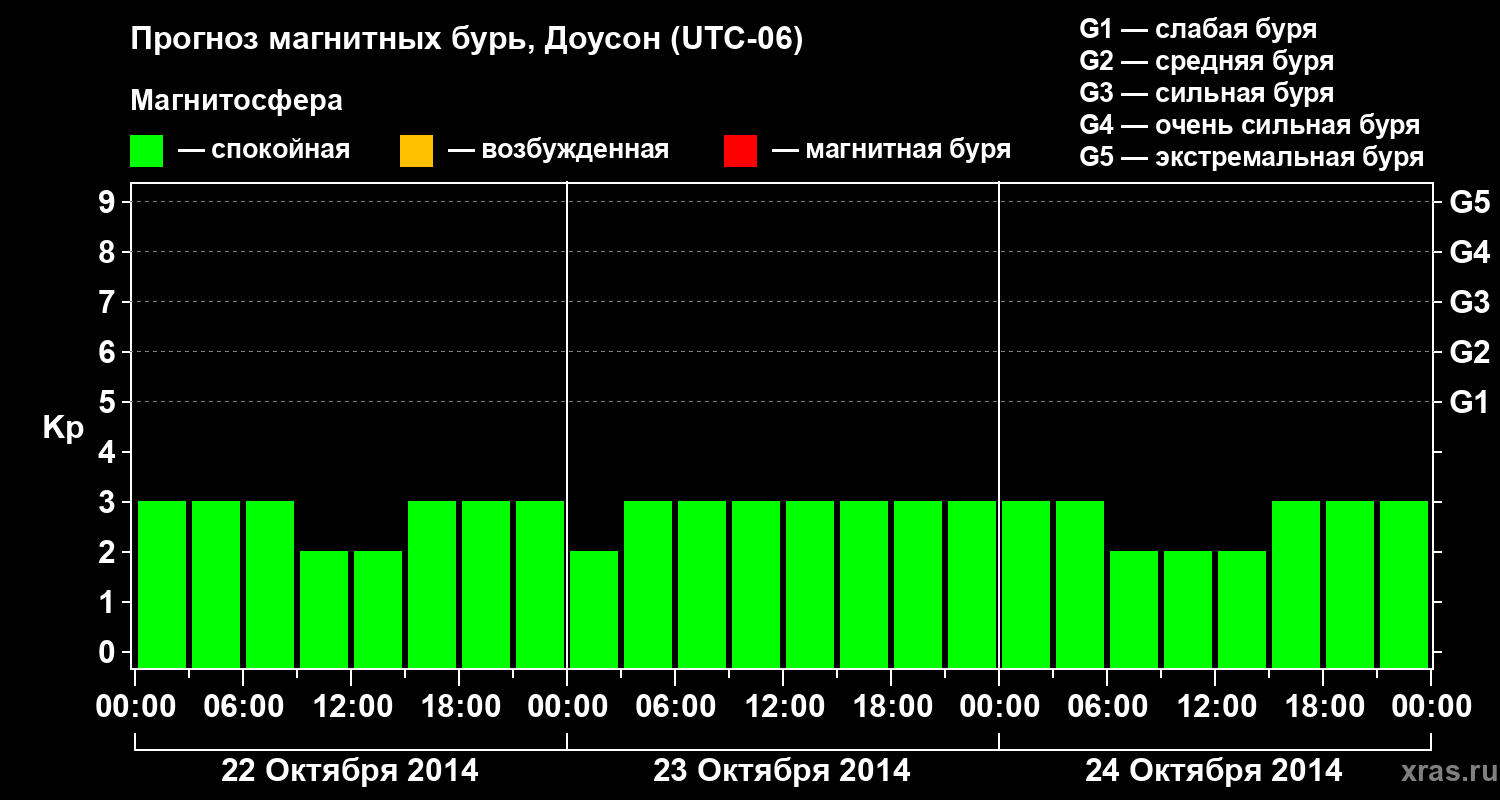Click the Kp axis value 5
The image size is (1500, 800).
pos(109,402)
